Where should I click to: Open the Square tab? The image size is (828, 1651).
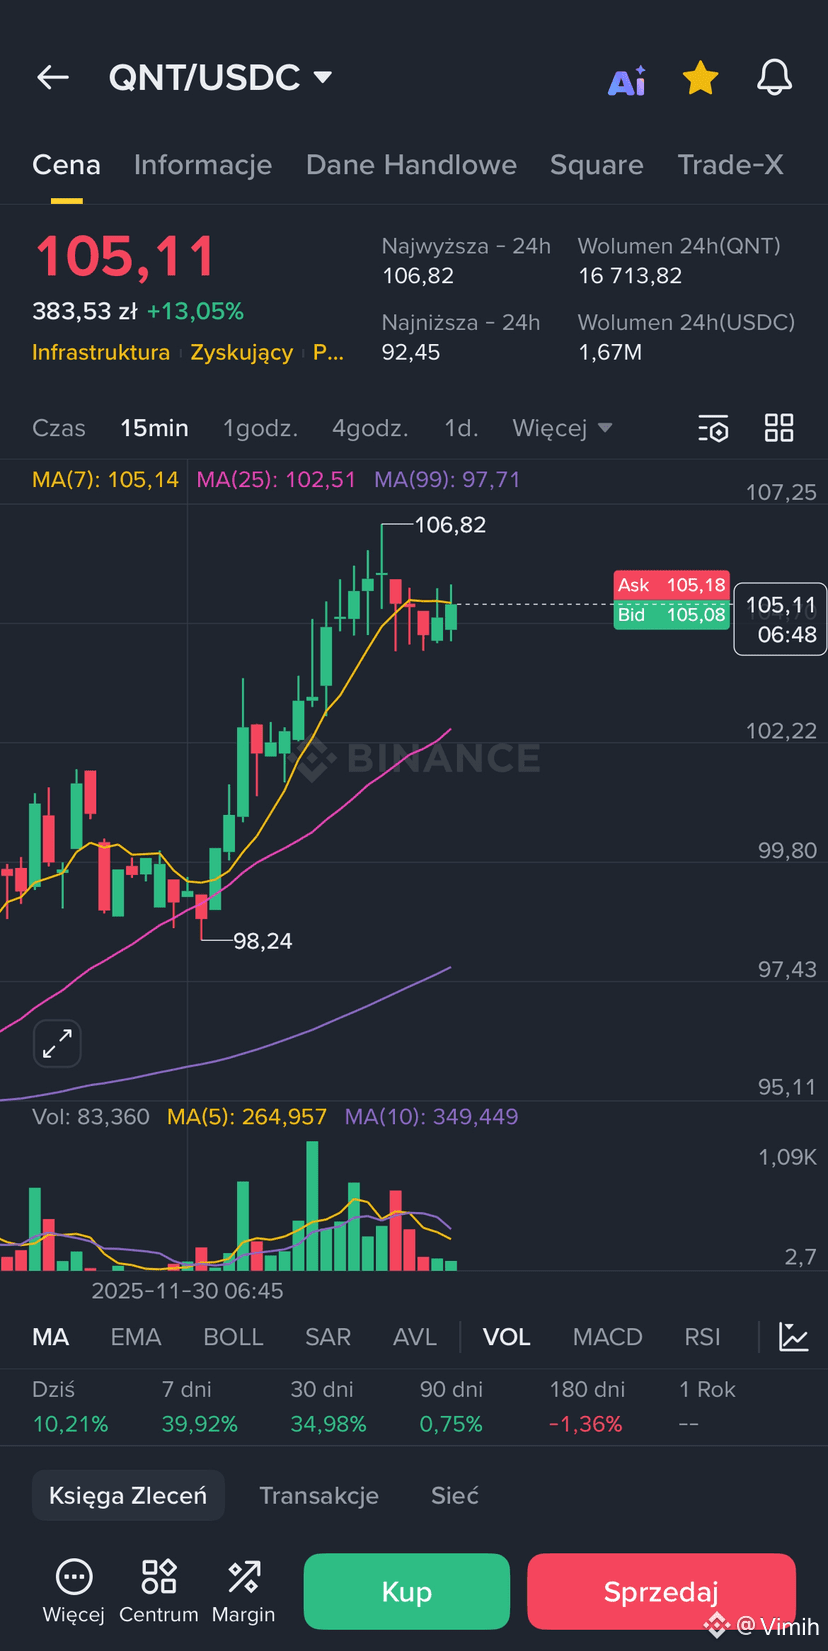tap(597, 165)
